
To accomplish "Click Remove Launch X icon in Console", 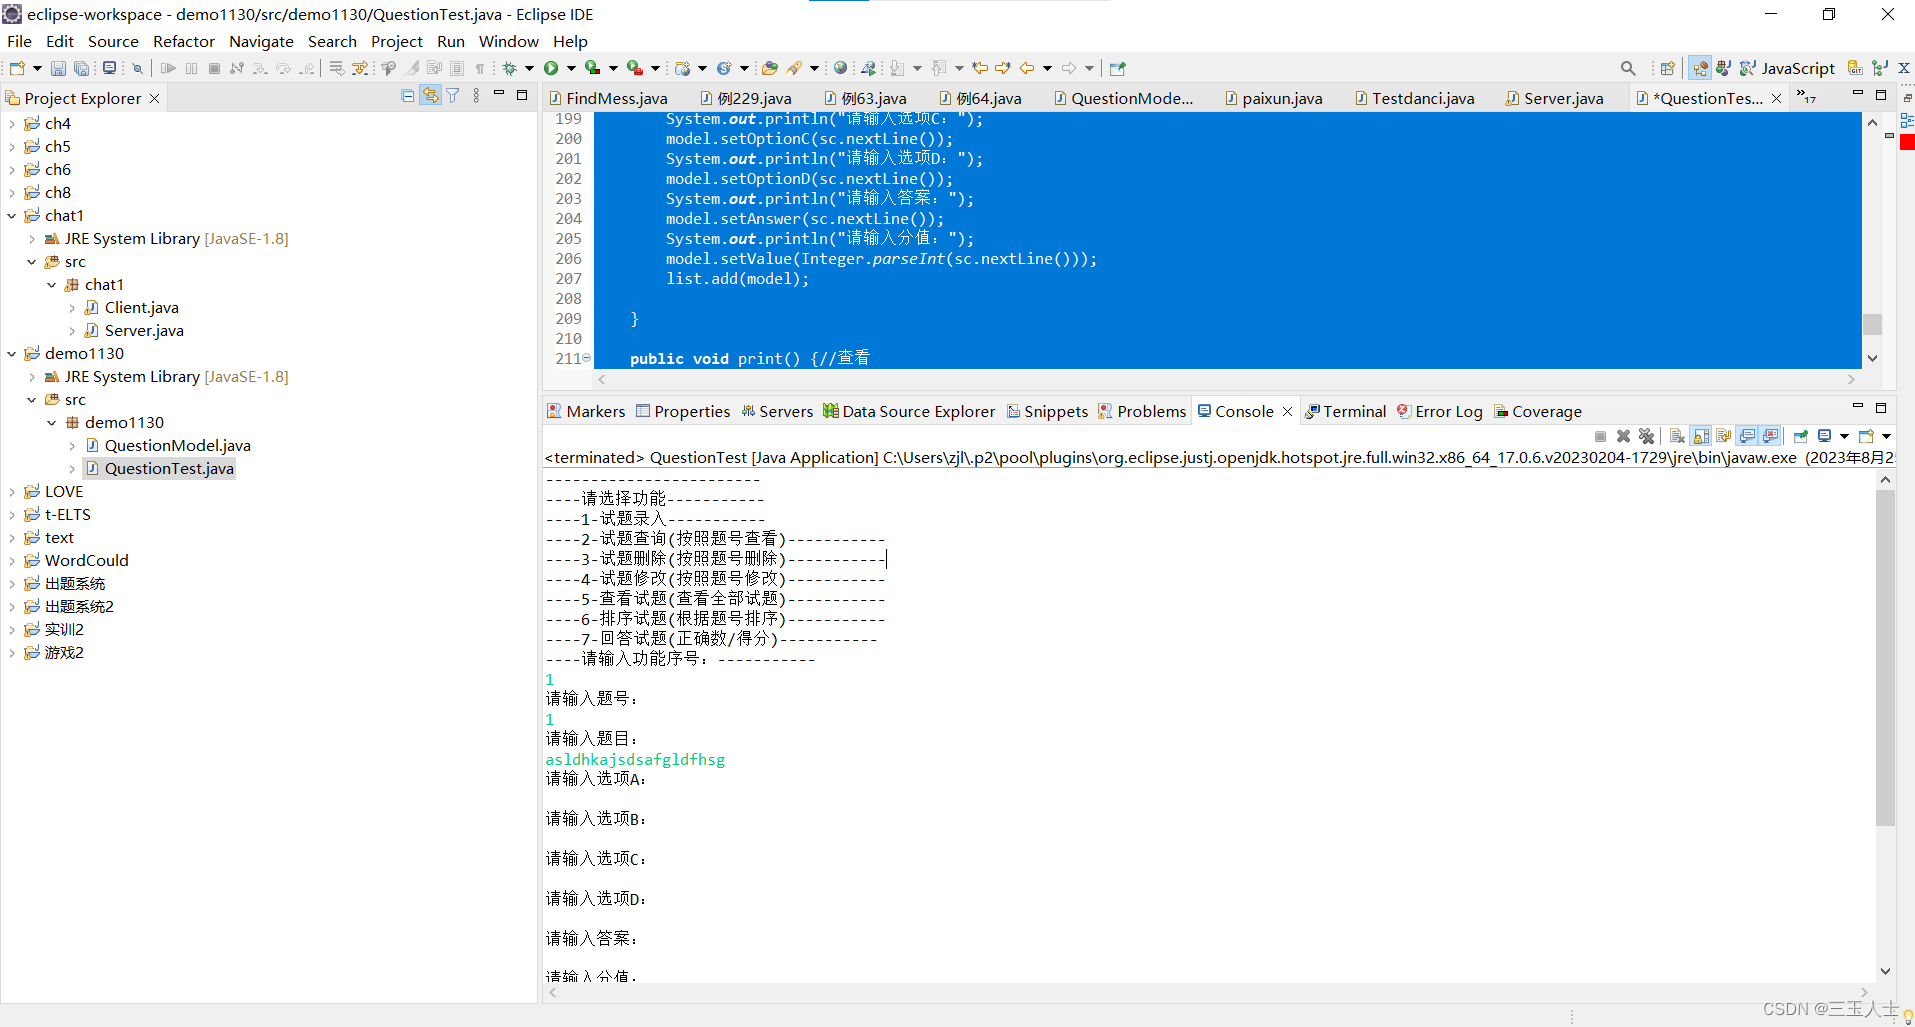I will [x=1623, y=436].
